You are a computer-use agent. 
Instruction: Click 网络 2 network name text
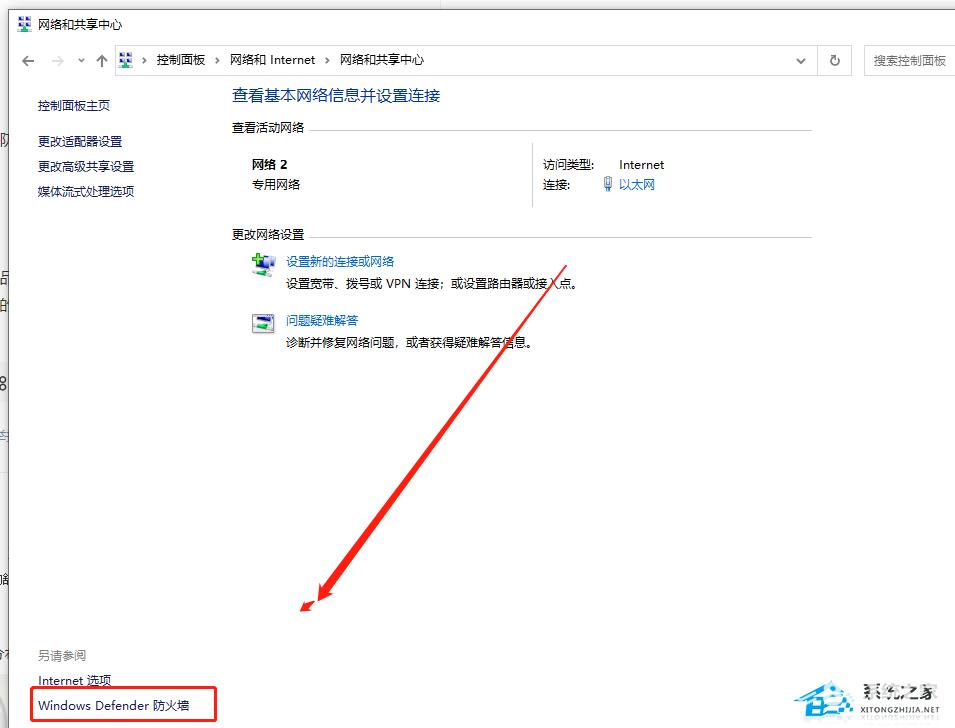pyautogui.click(x=269, y=164)
